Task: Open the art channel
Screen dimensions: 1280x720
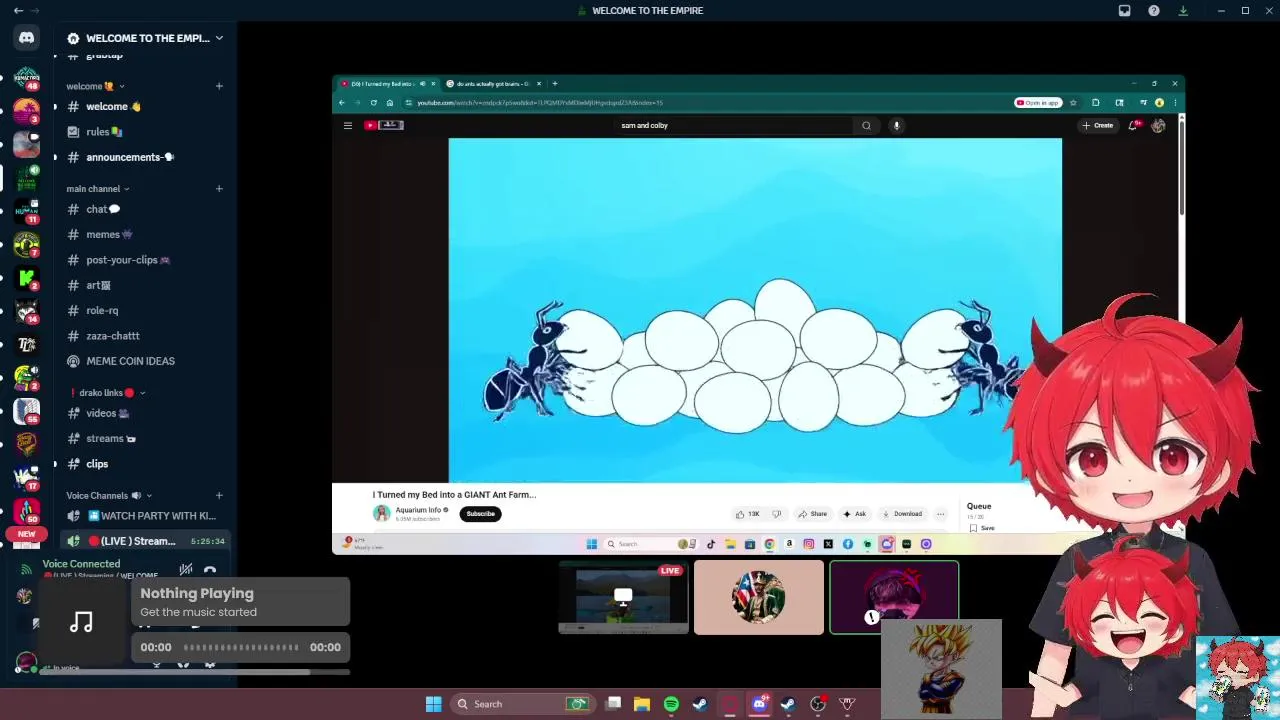Action: point(145,285)
